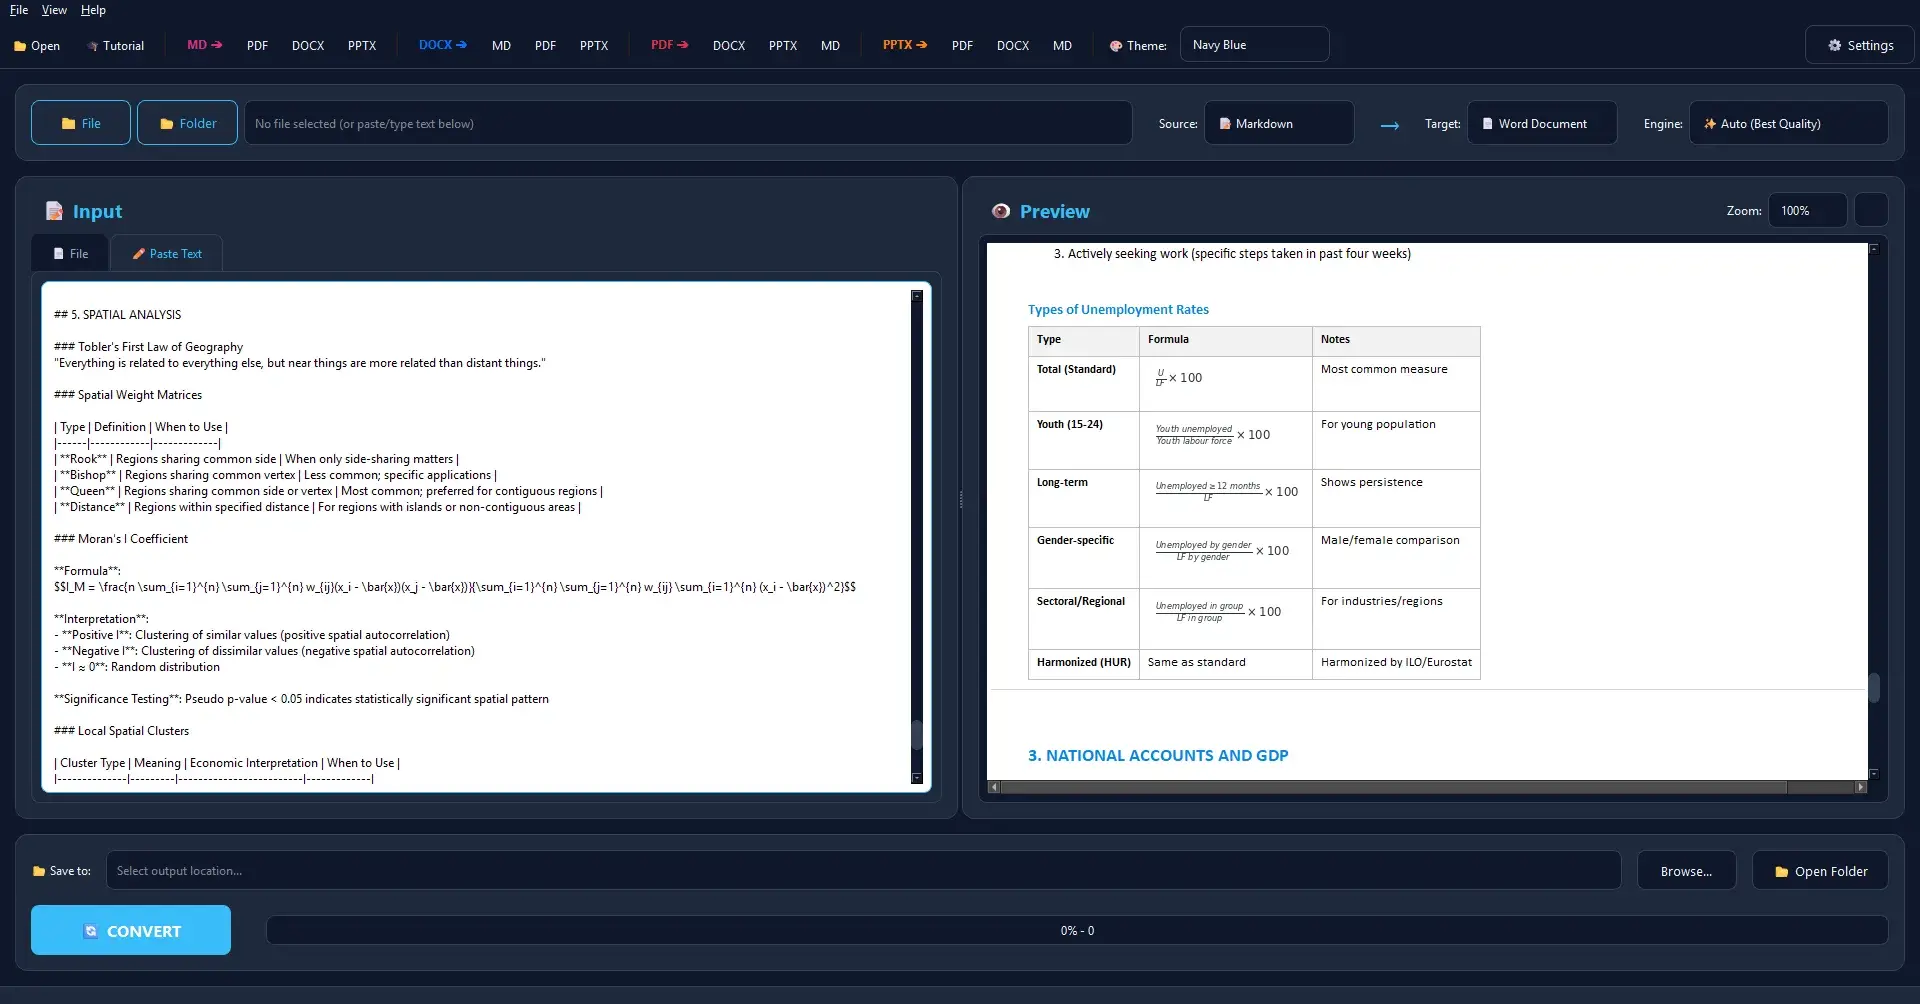
Task: Expand the Engine dropdown showing Auto (Best Quality)
Action: (1789, 123)
